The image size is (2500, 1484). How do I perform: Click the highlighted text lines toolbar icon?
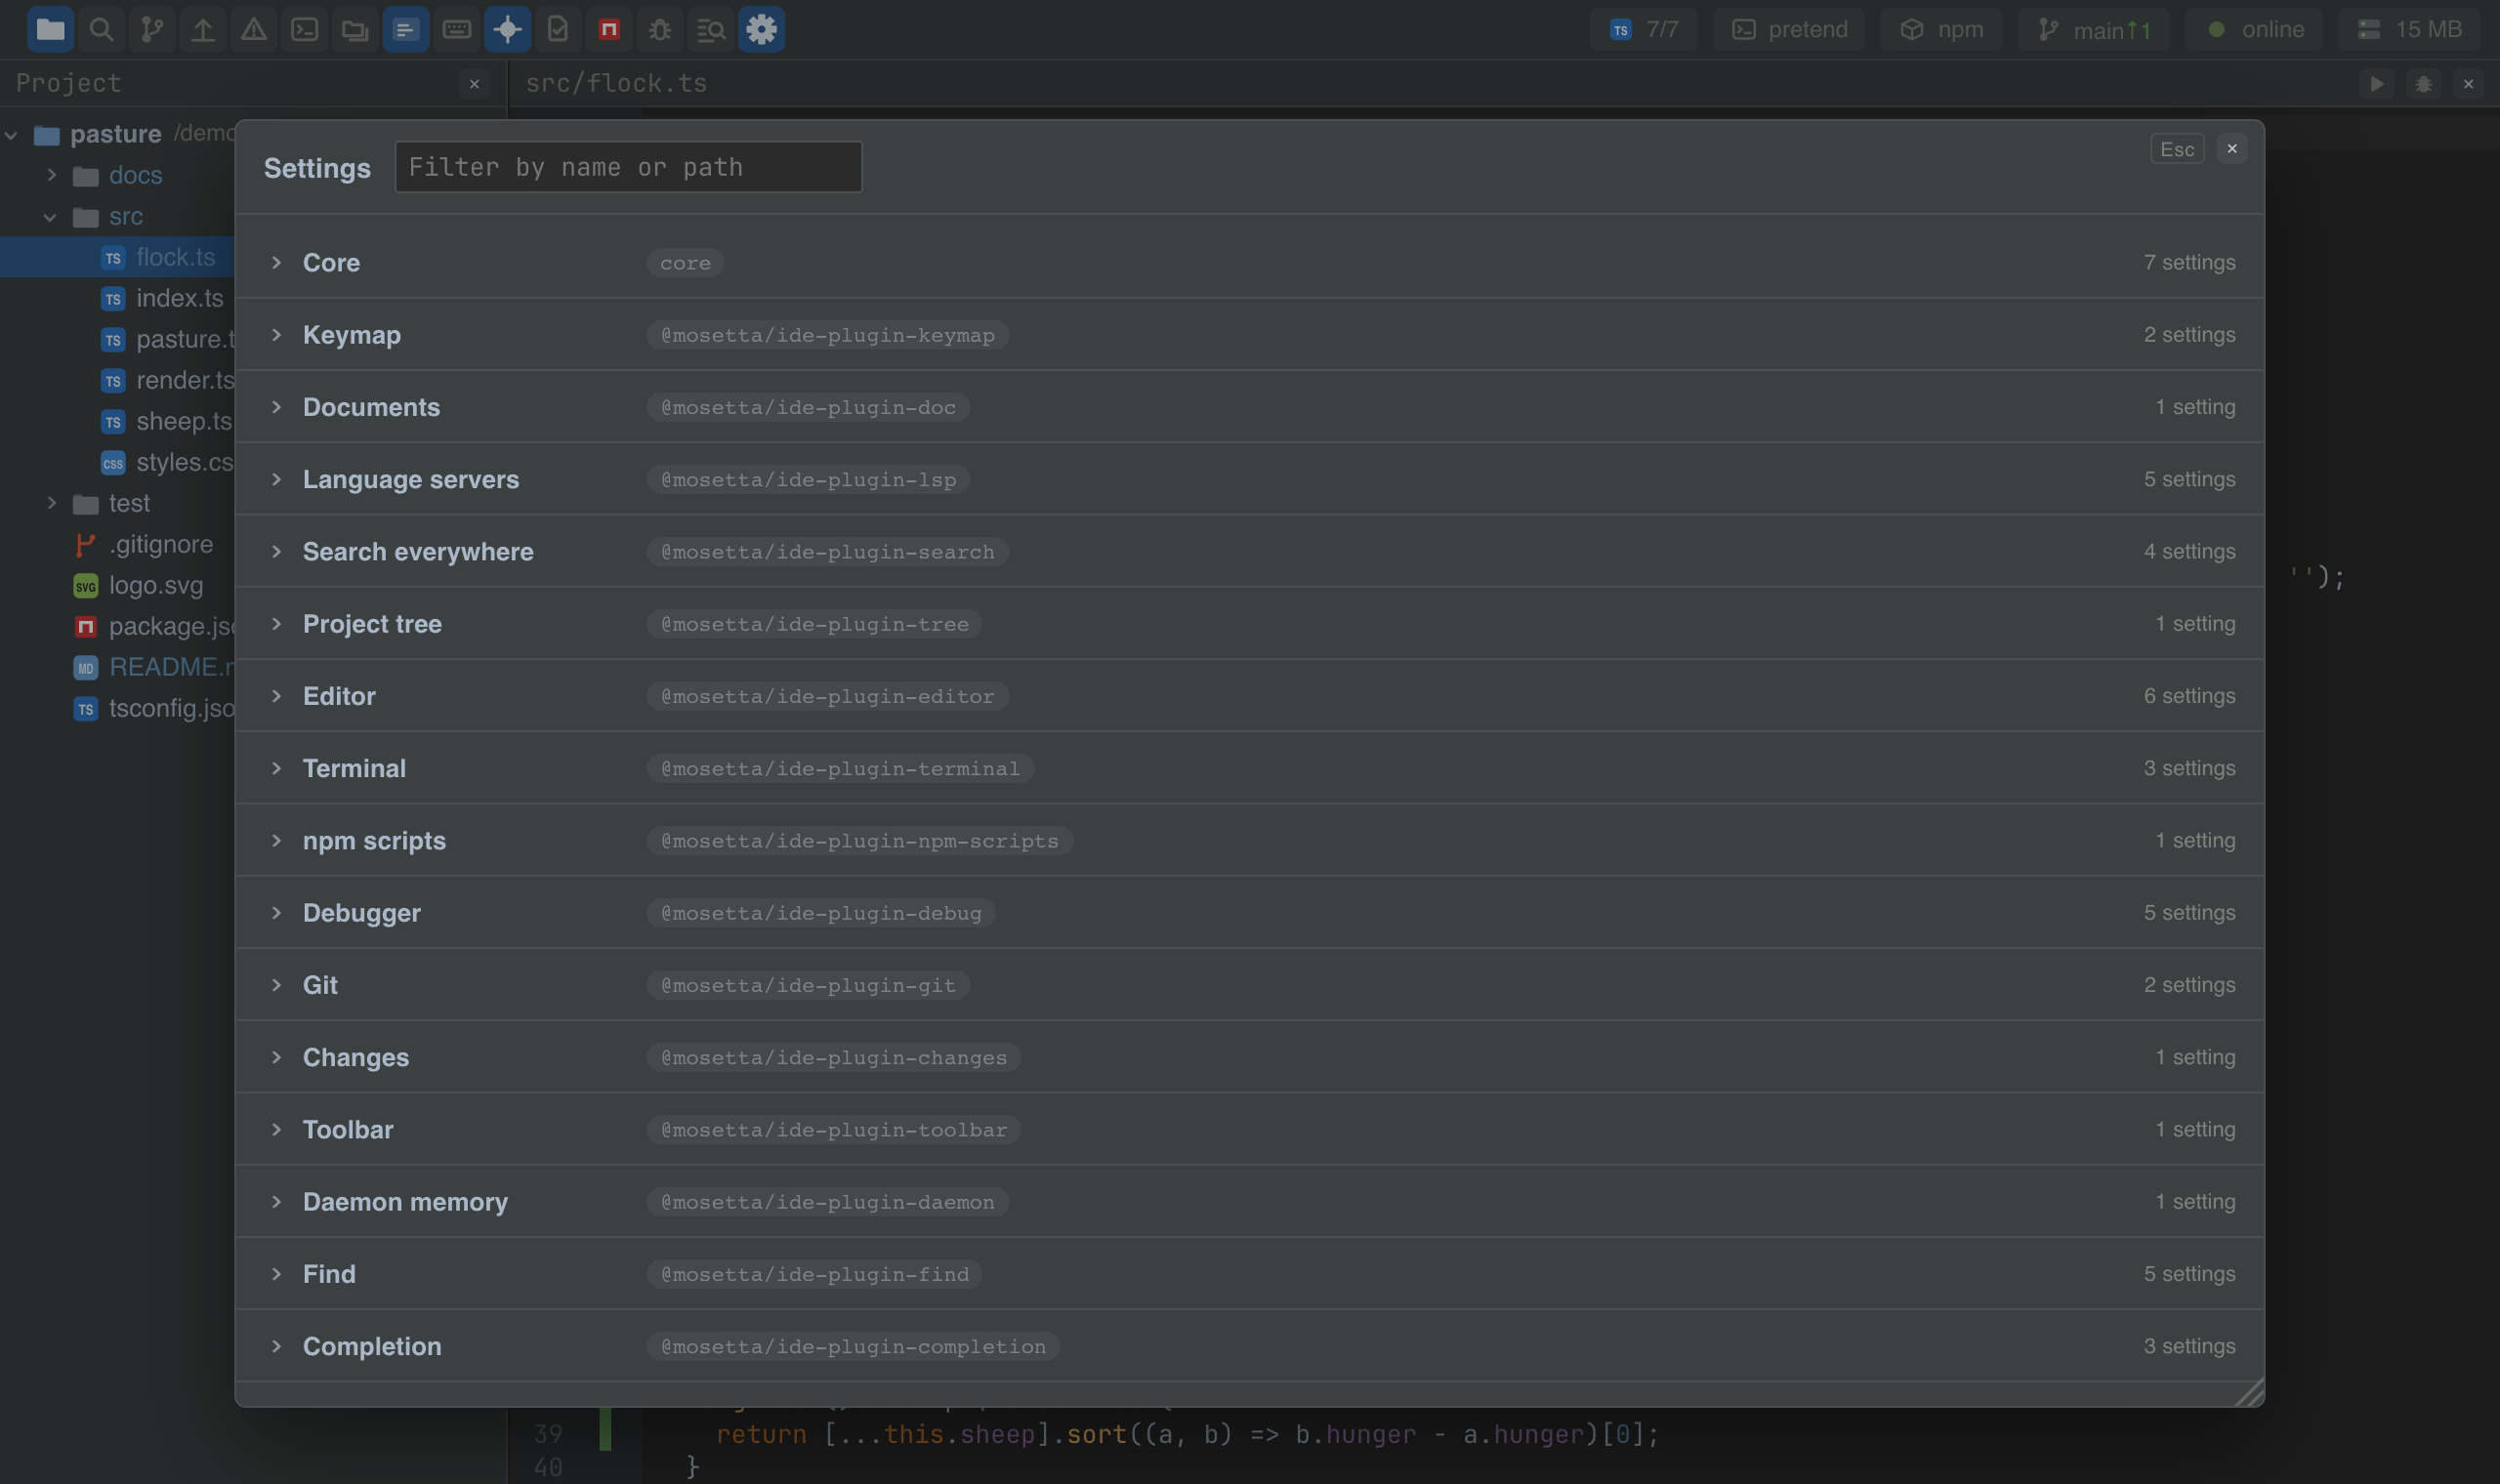click(406, 29)
